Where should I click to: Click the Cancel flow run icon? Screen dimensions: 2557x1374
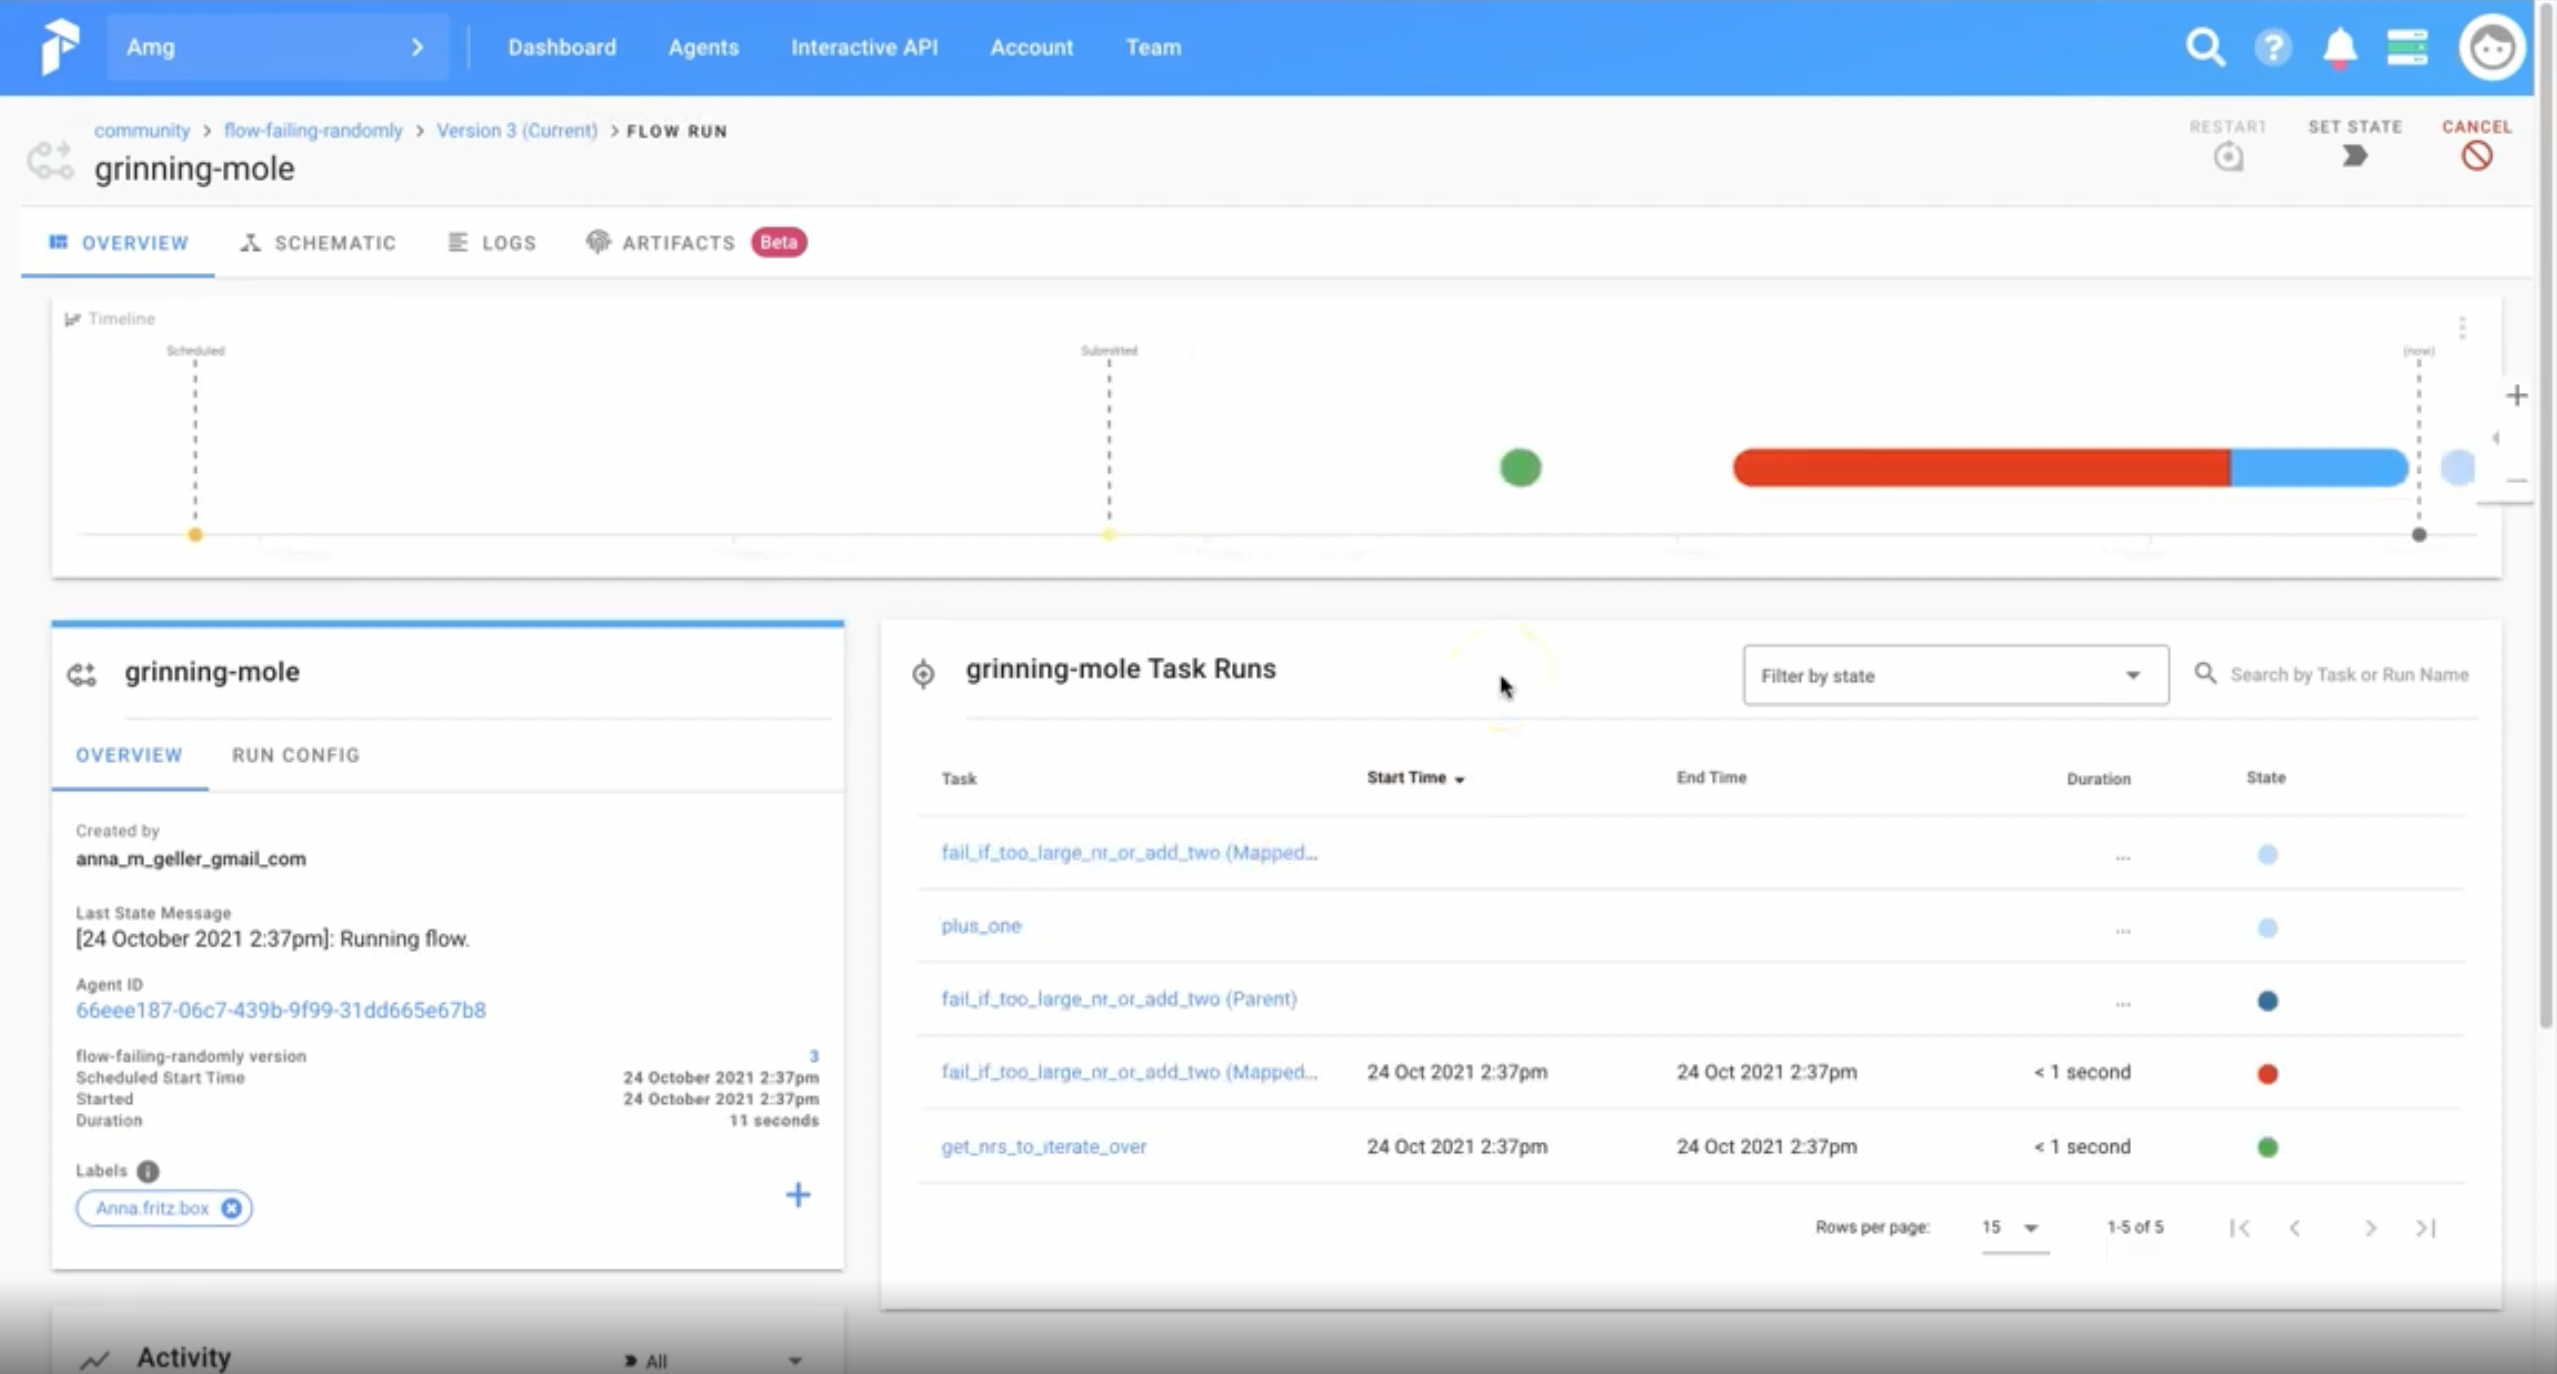pos(2476,156)
